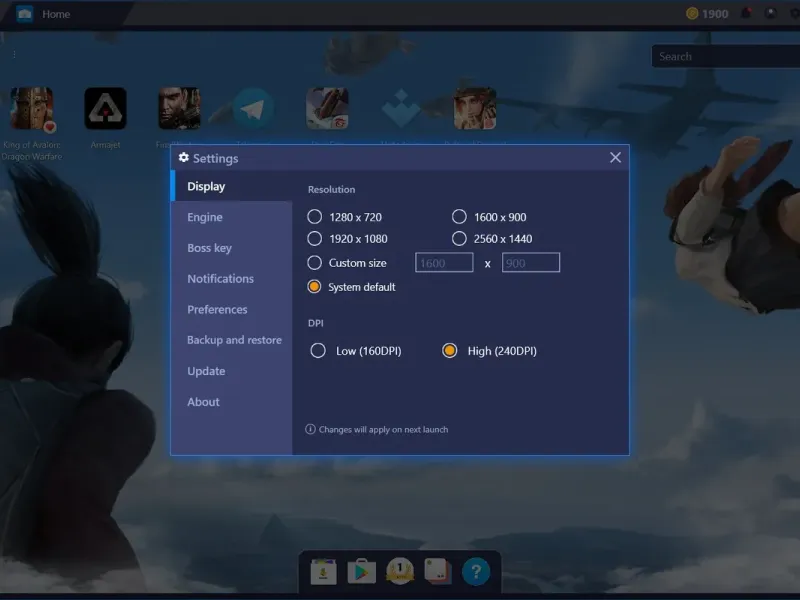This screenshot has height=600, width=800.
Task: Launch the Armajet app icon
Action: point(106,108)
